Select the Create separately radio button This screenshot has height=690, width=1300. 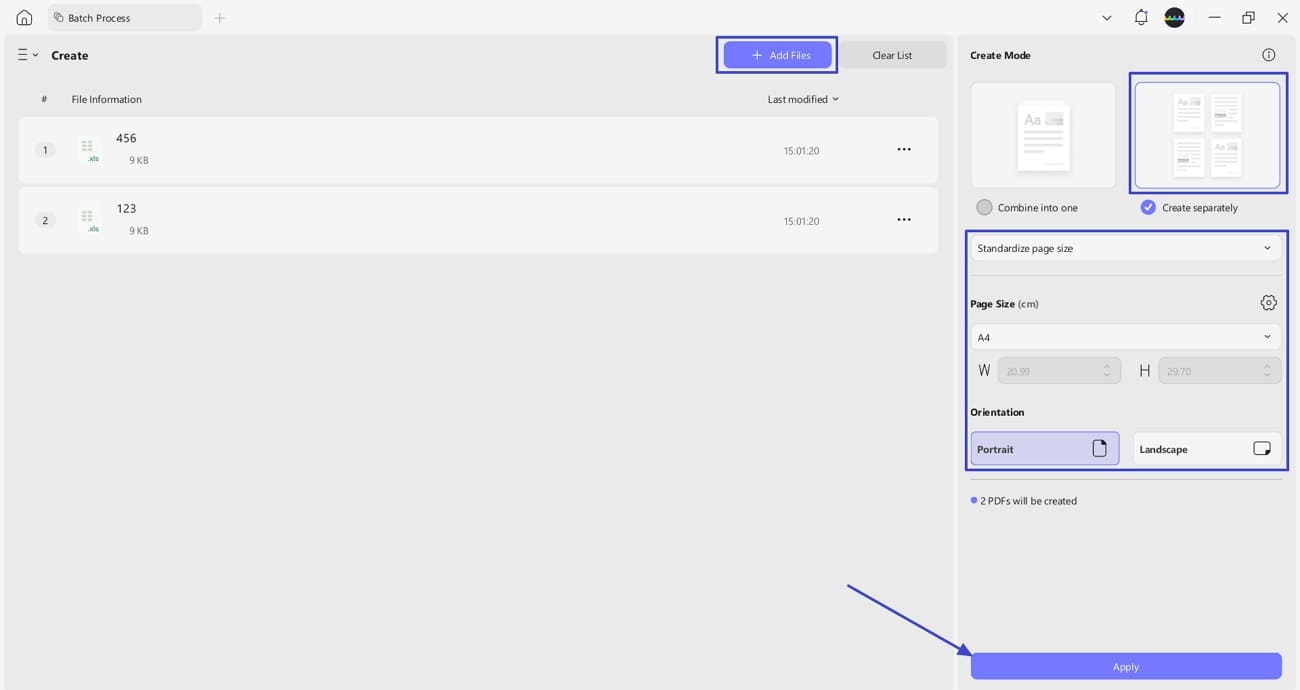(x=1148, y=207)
